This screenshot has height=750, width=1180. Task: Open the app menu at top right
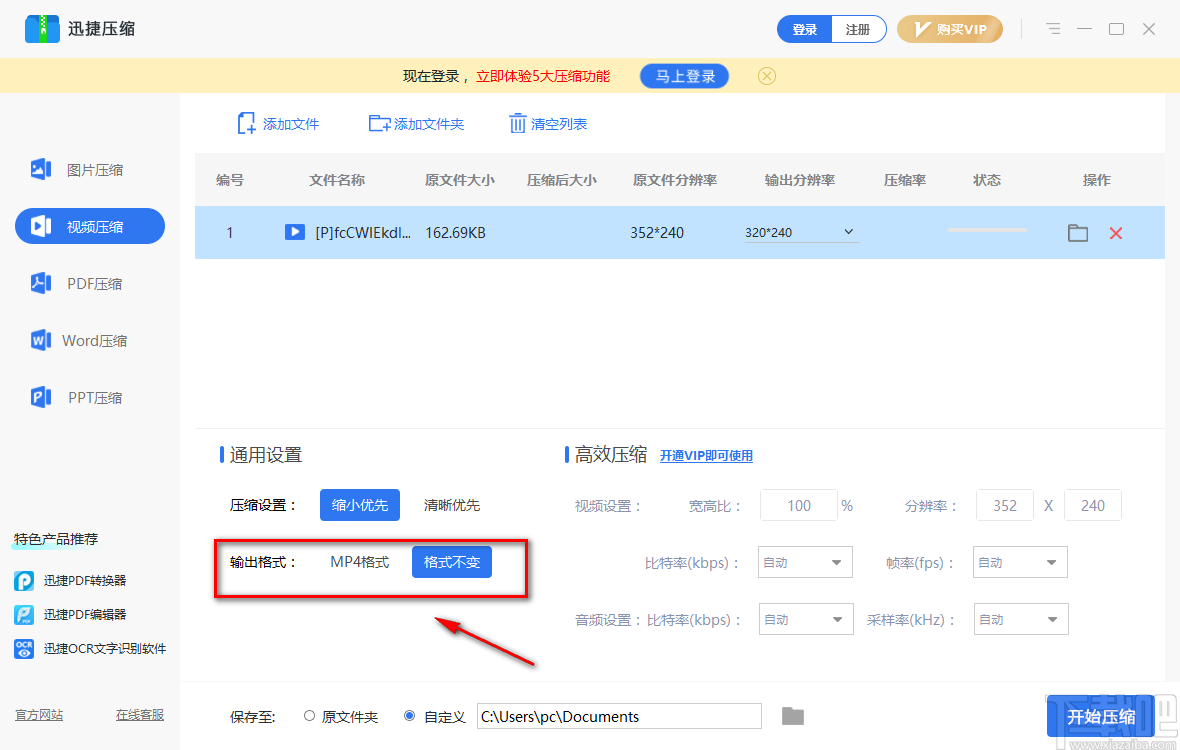click(x=1052, y=29)
